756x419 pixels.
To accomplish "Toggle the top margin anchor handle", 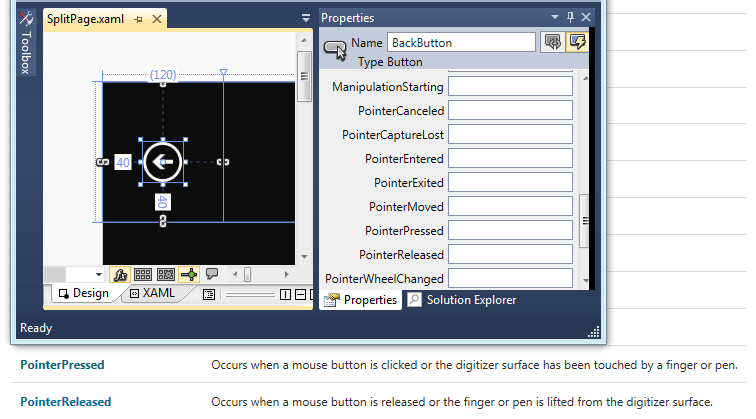I will [x=163, y=84].
